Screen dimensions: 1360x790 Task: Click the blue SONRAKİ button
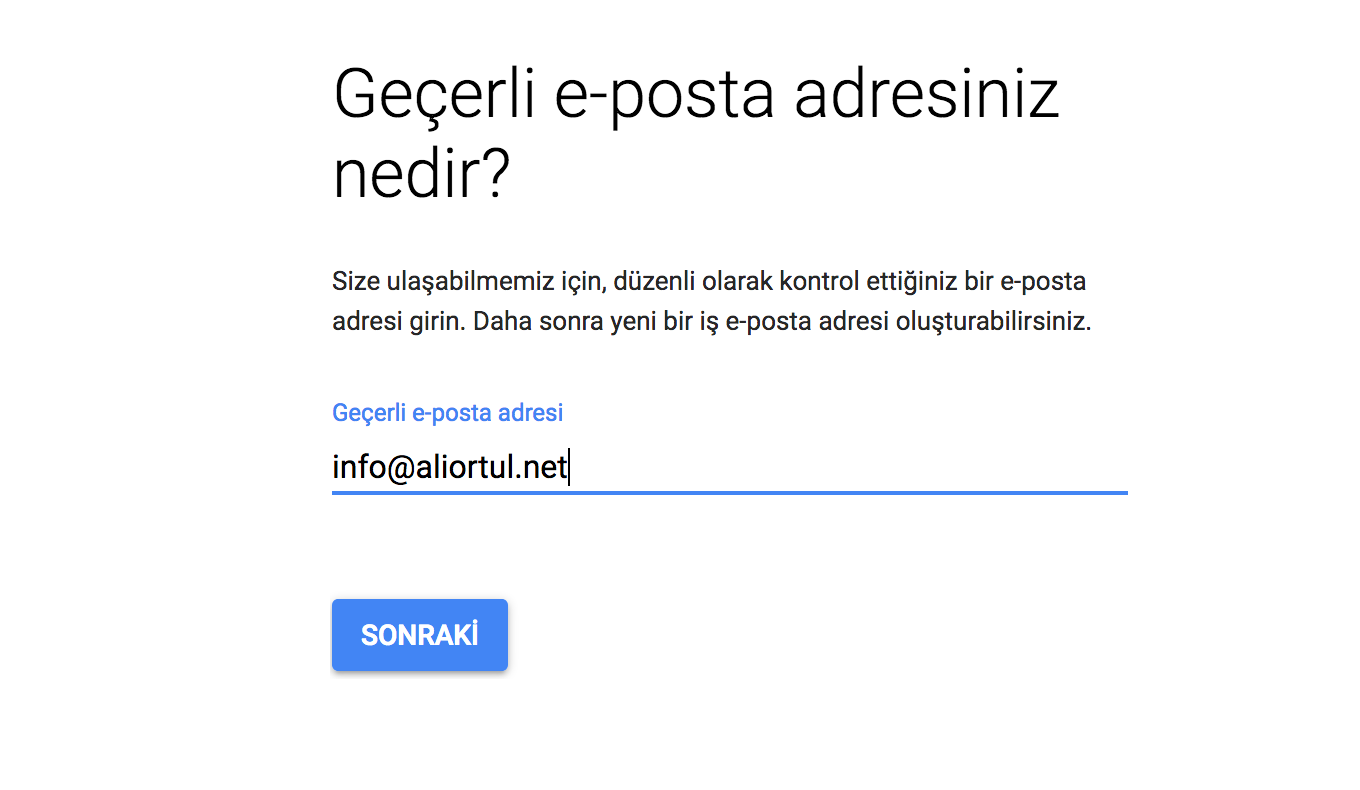[419, 635]
